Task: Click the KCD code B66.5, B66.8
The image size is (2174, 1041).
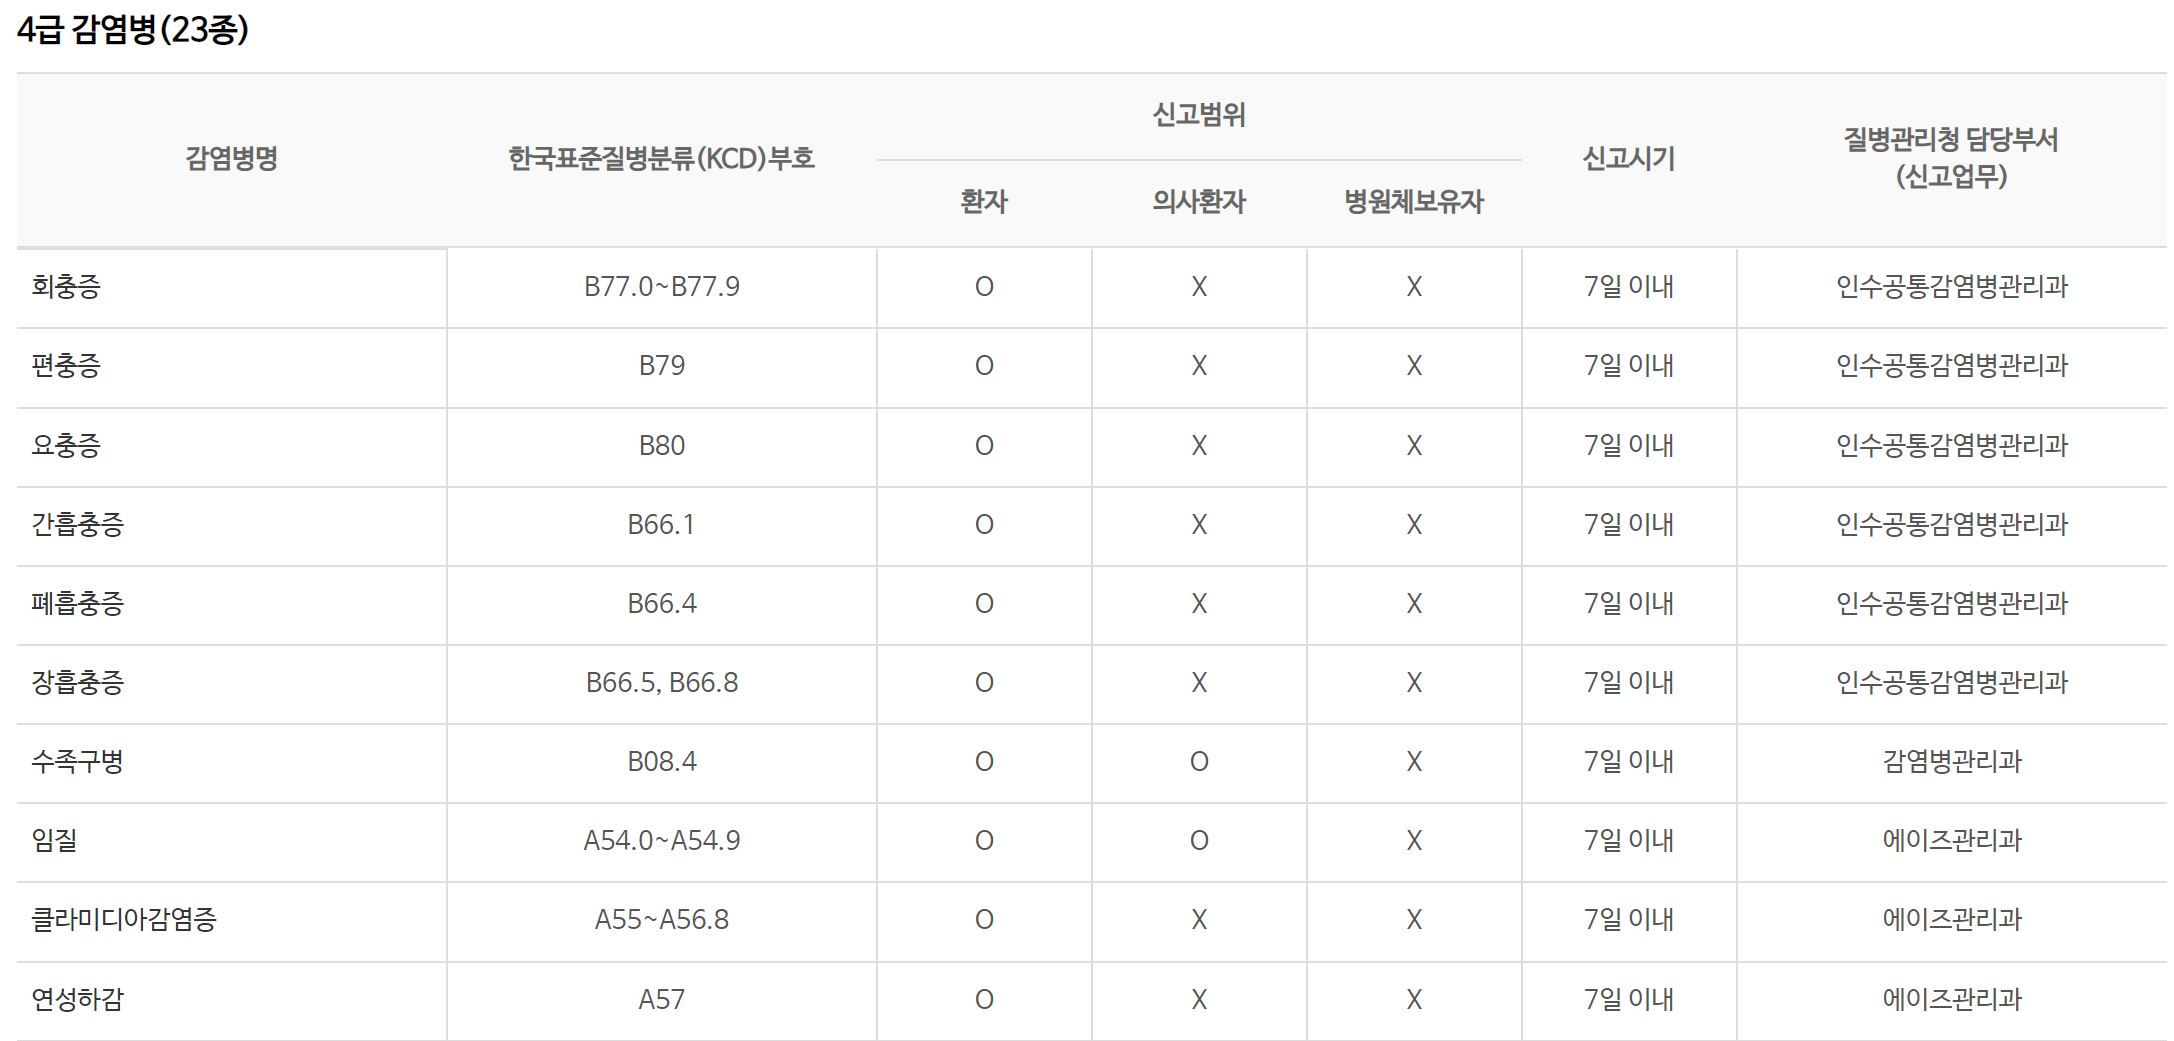Action: coord(662,683)
